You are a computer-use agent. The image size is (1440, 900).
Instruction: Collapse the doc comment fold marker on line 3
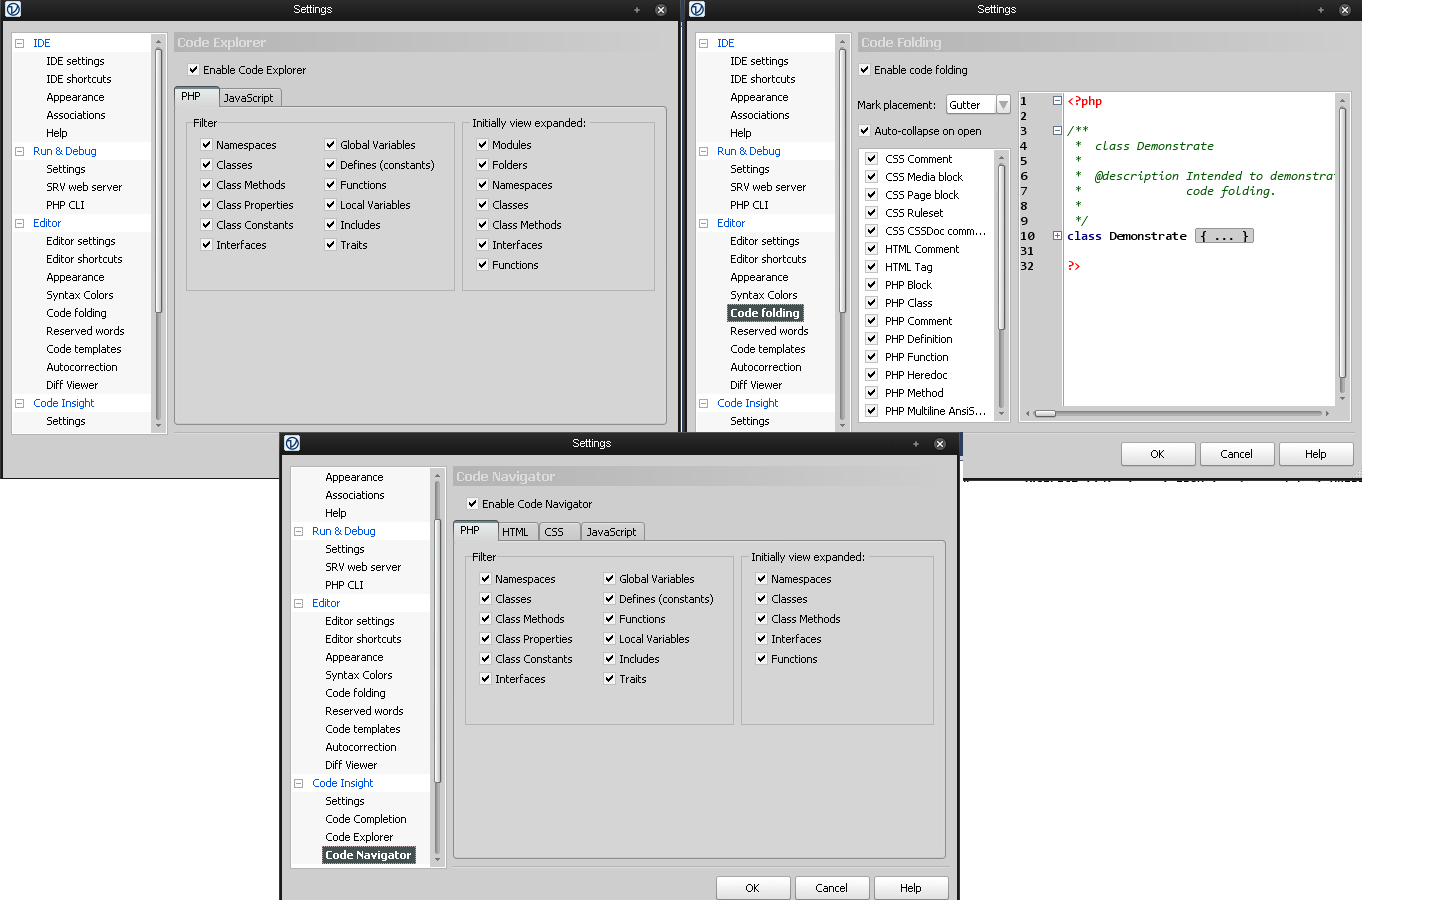pos(1057,130)
